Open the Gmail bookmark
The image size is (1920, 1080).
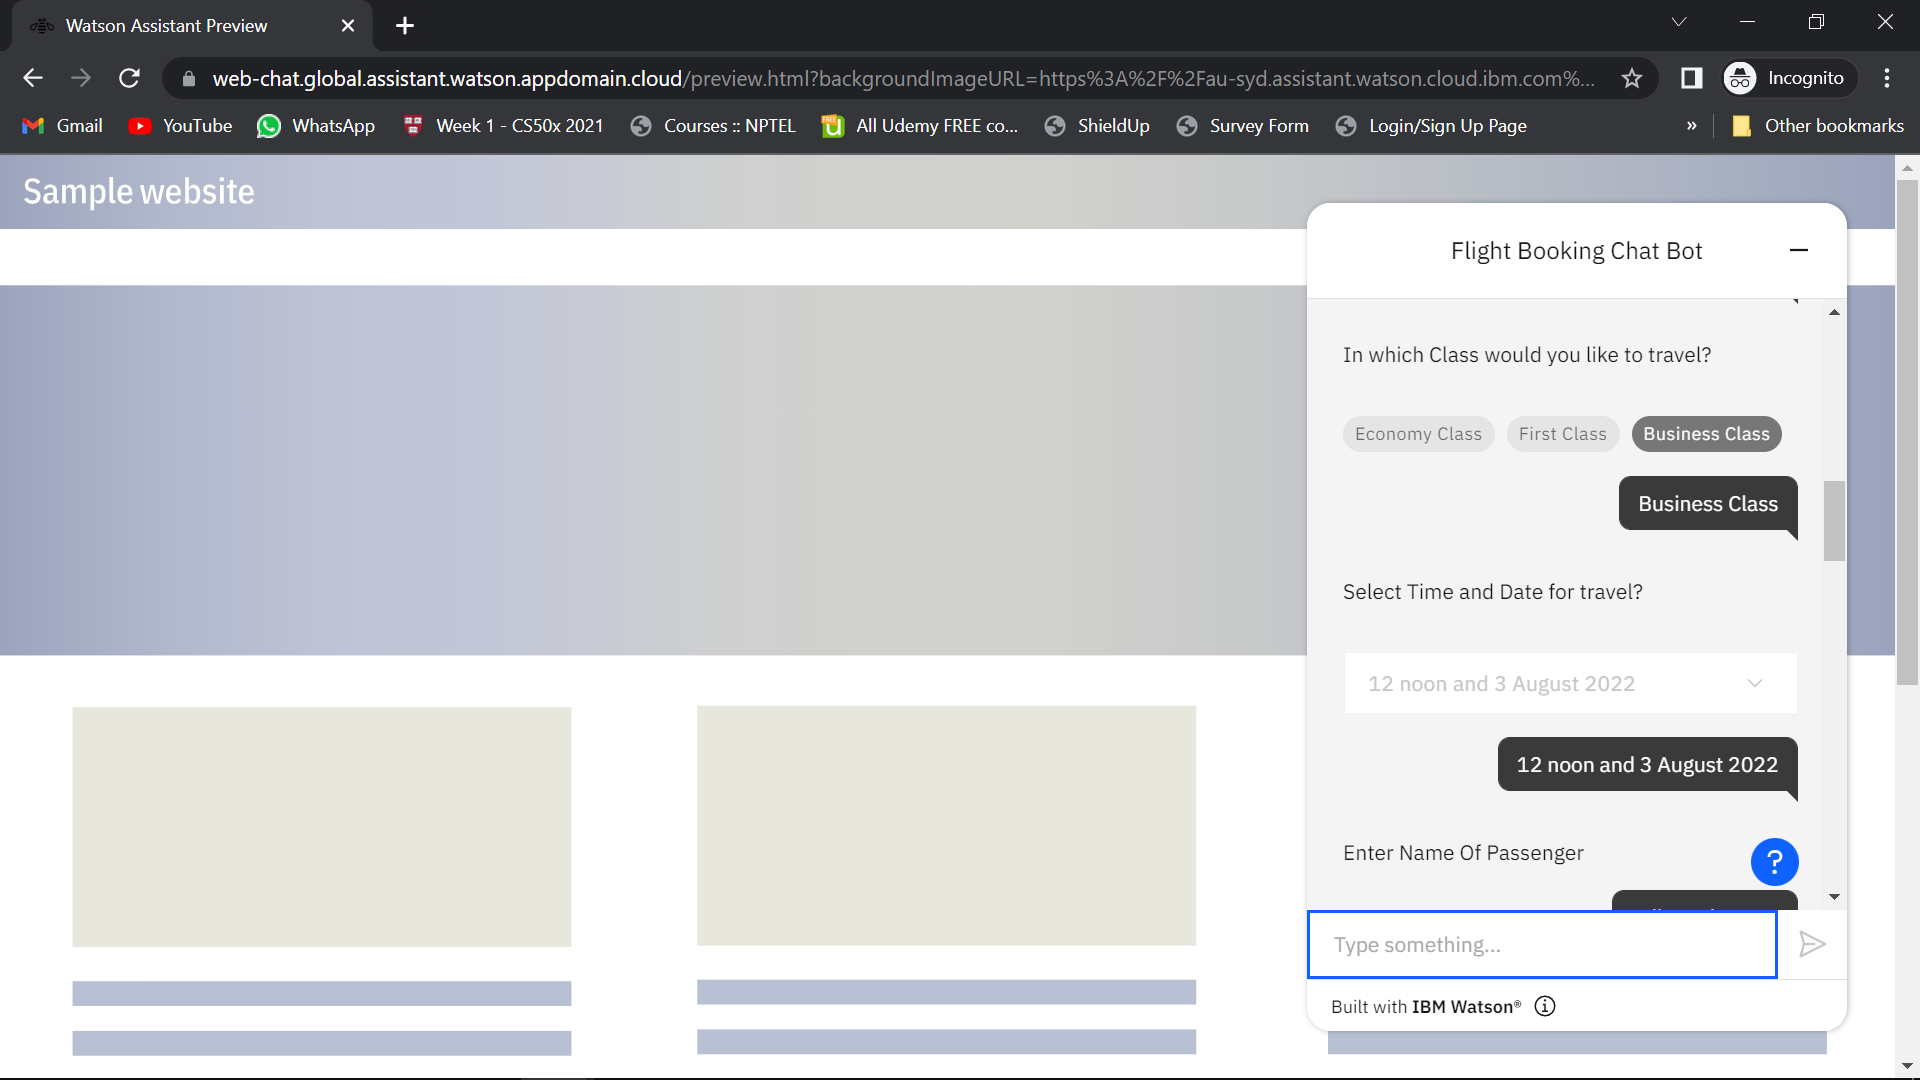click(x=63, y=126)
